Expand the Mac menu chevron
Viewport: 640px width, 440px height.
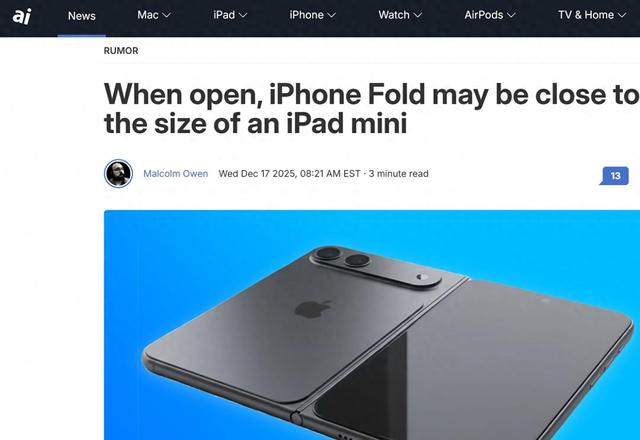167,16
